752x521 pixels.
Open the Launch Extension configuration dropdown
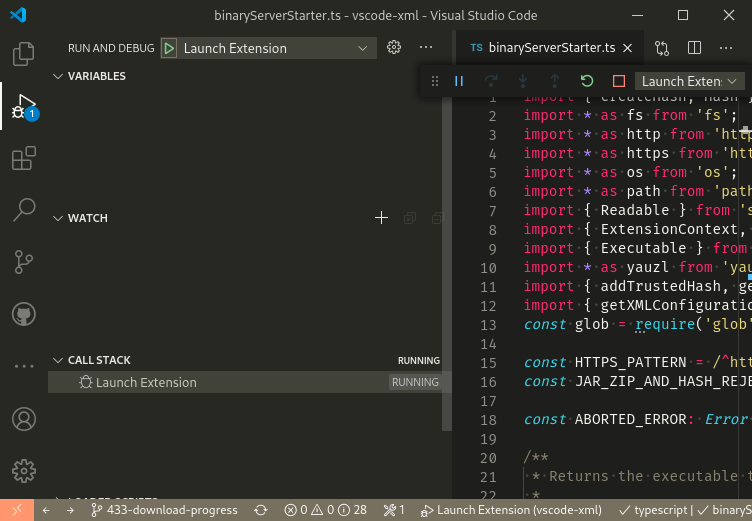(x=276, y=48)
